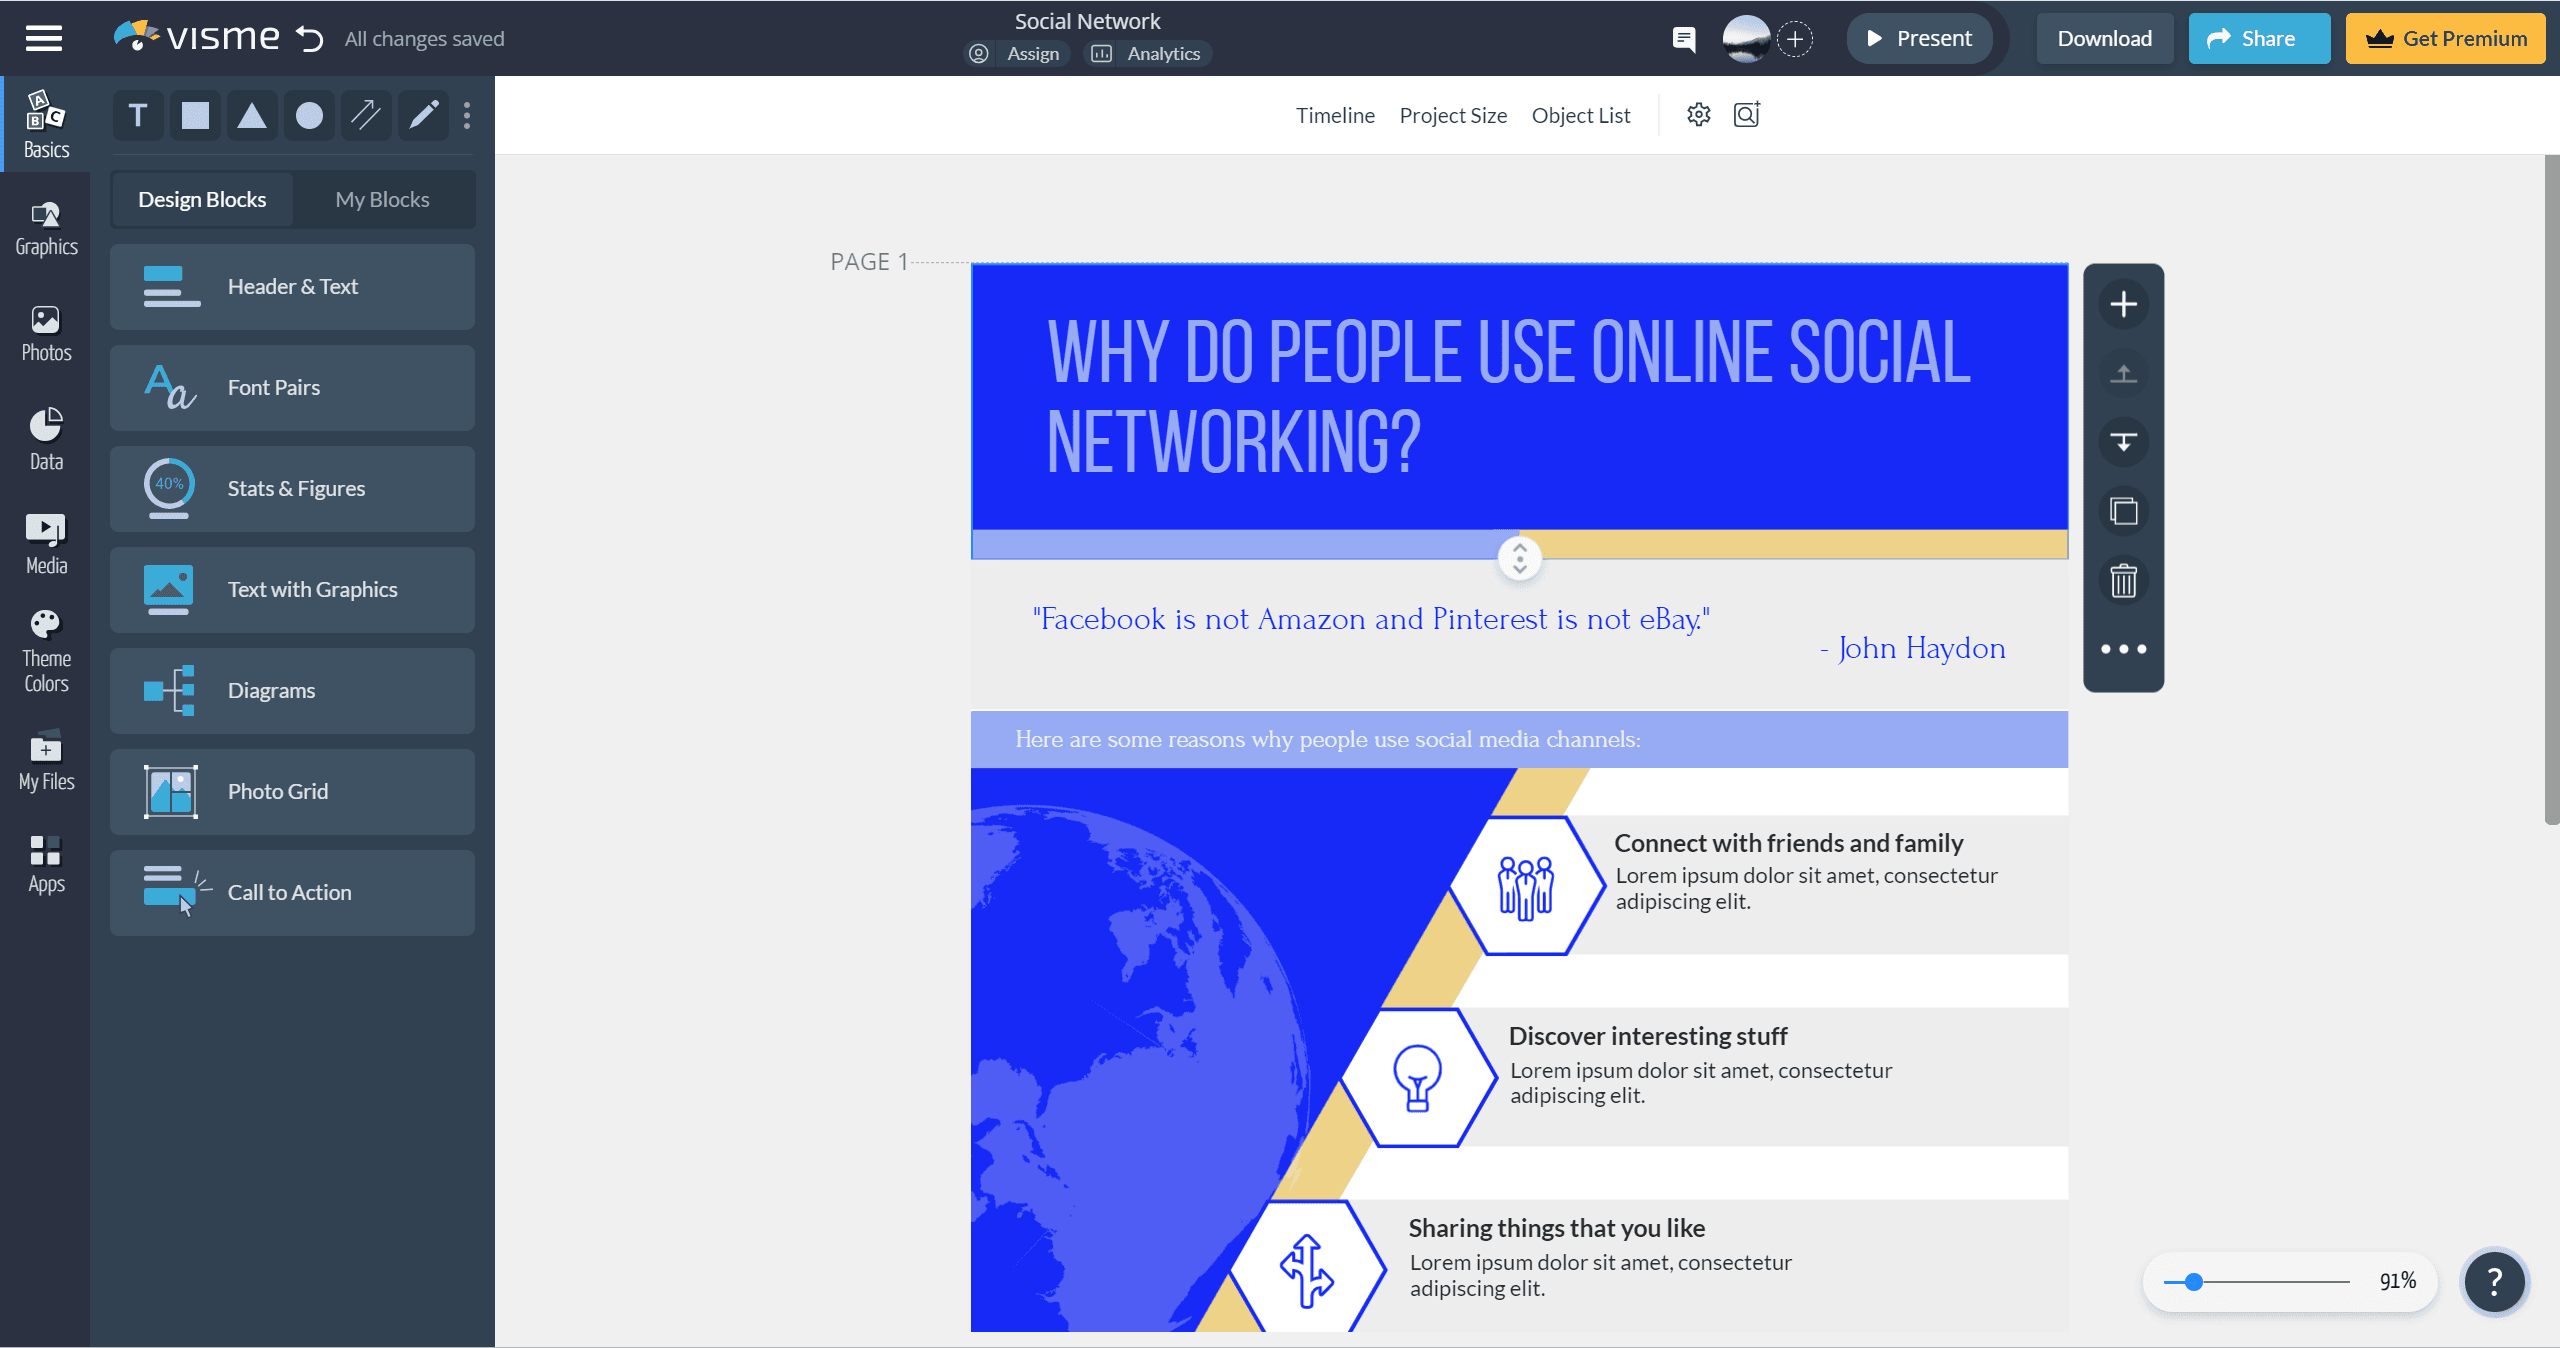The width and height of the screenshot is (2560, 1348).
Task: Open the comments icon
Action: tap(1684, 39)
